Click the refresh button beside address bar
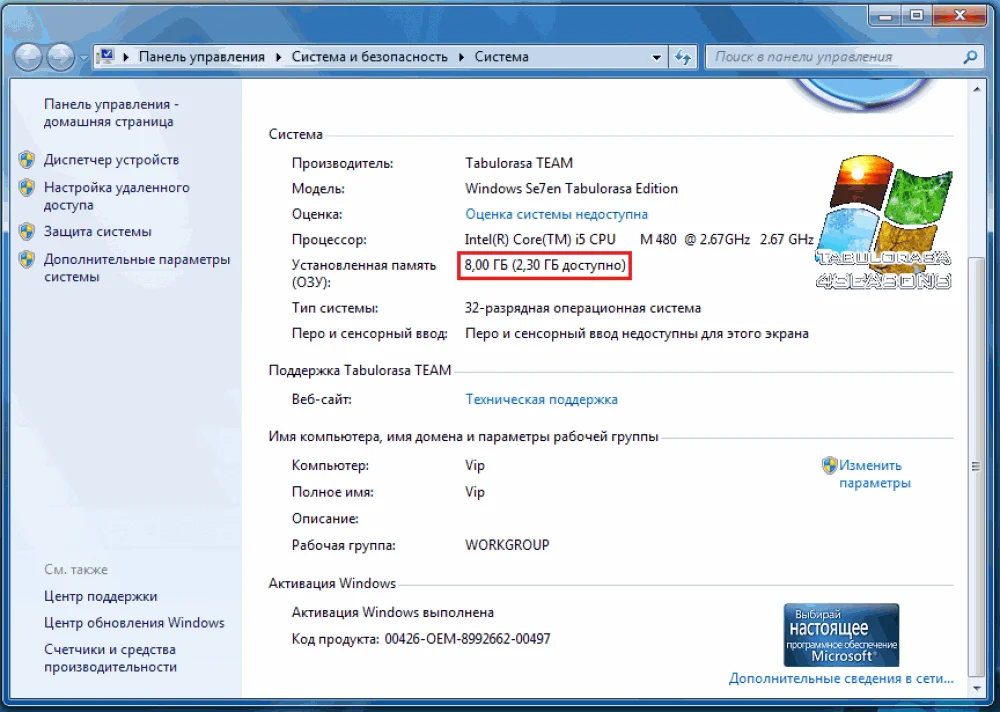 coord(683,57)
